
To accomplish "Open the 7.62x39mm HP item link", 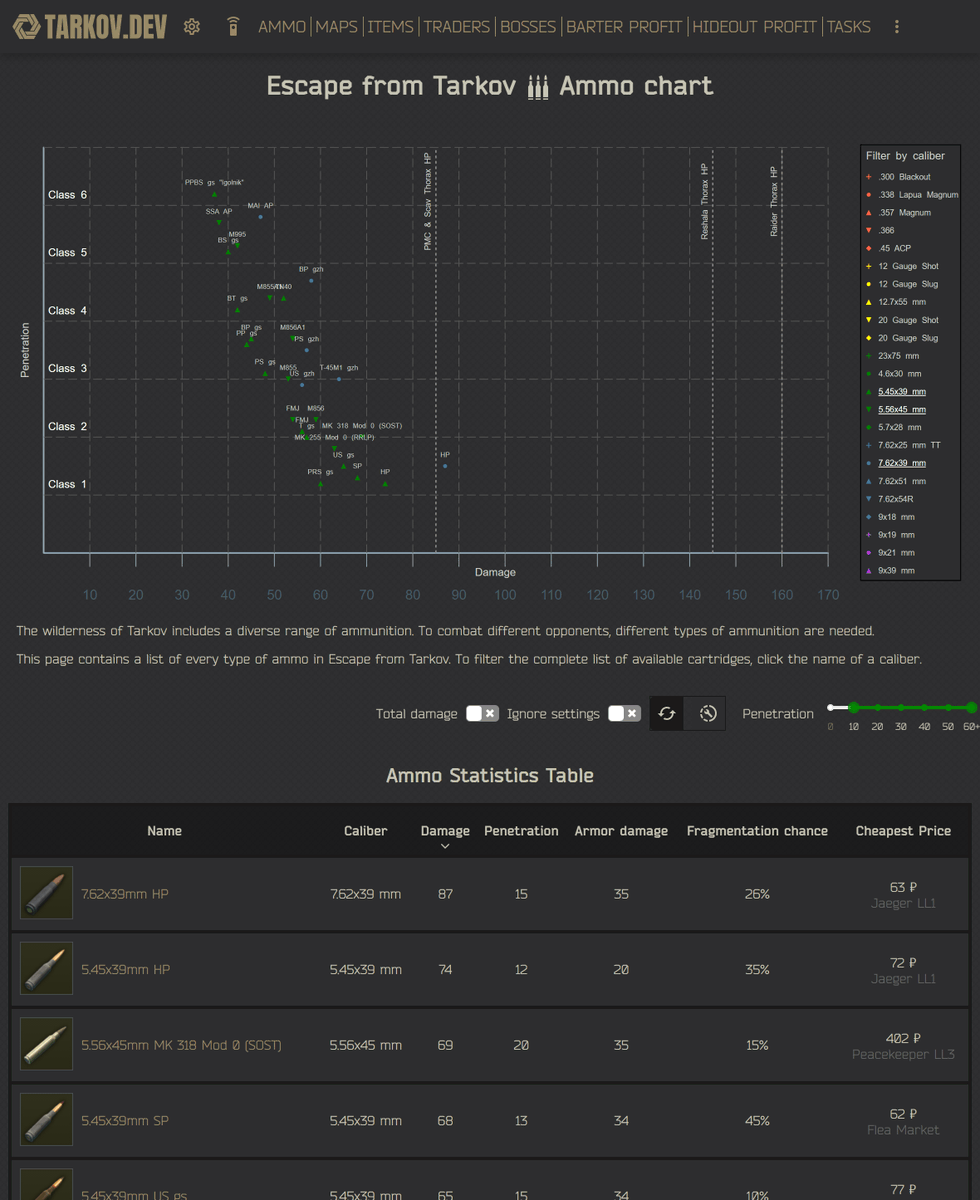I will (125, 894).
